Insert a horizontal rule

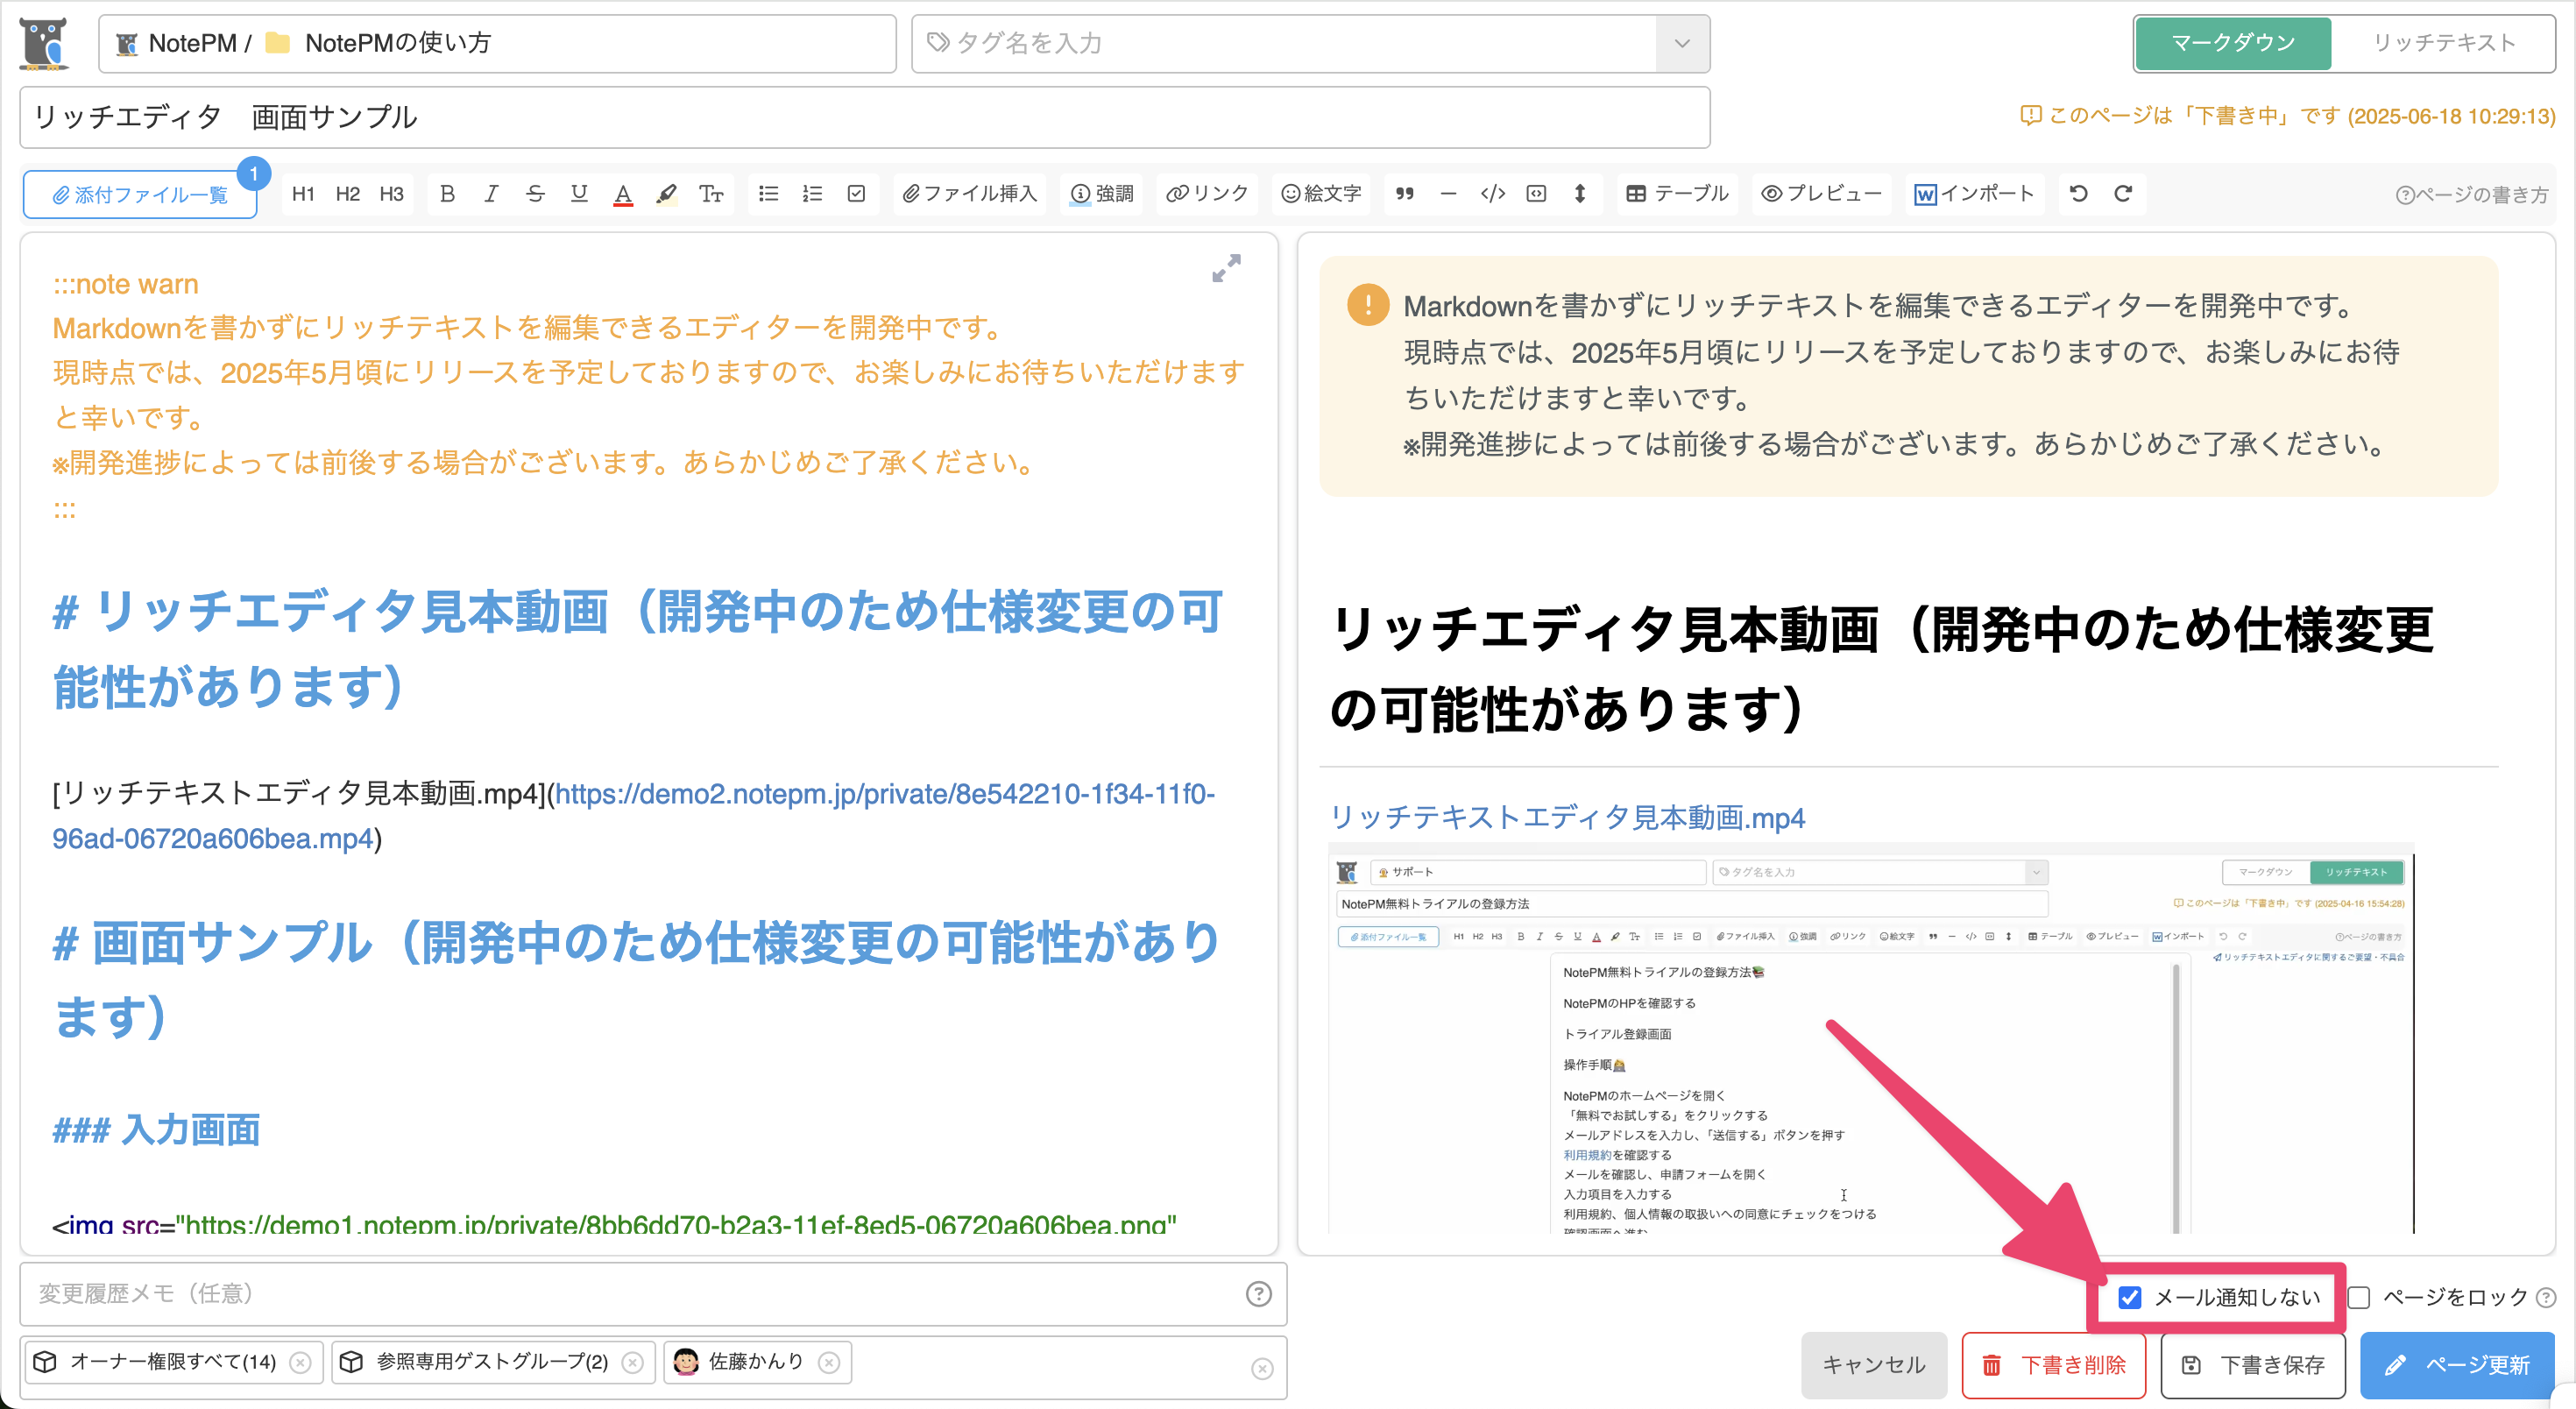(x=1448, y=194)
